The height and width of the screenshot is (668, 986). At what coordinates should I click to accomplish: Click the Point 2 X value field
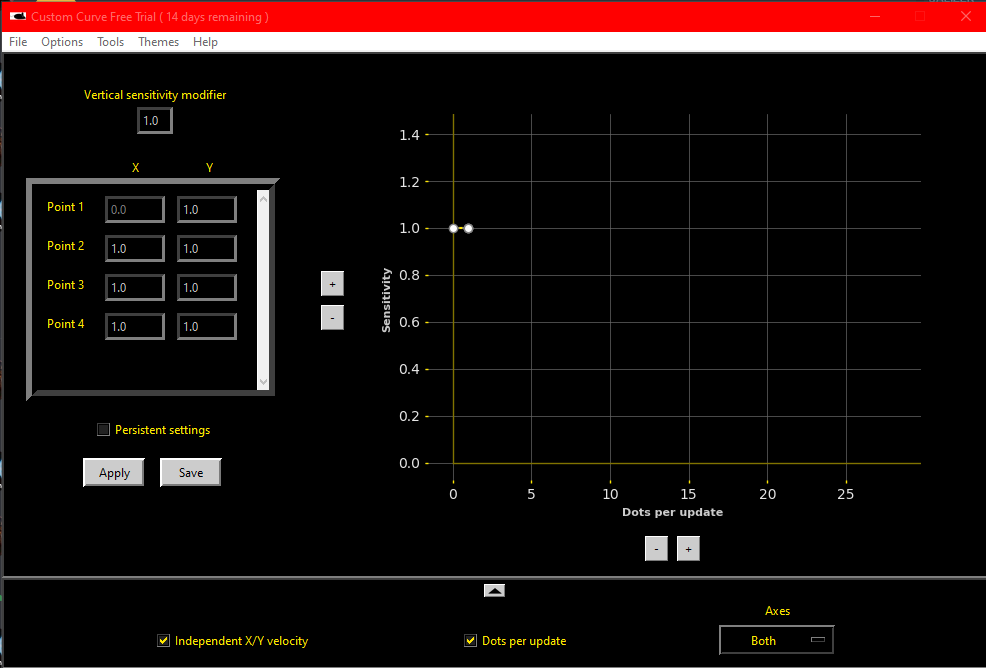click(135, 248)
